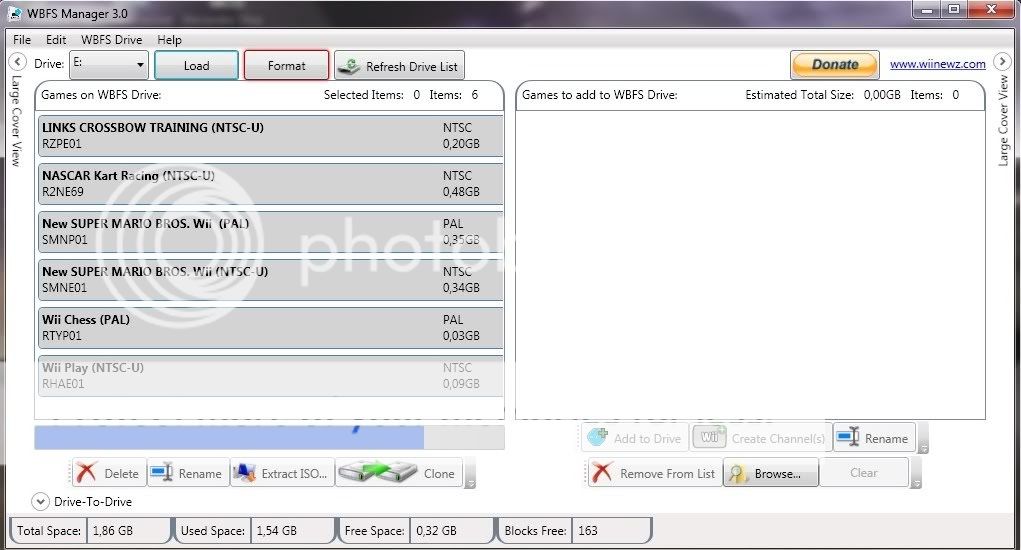Screen dimensions: 1021x550
Task: Click the WBFS Manager title bar app icon
Action: click(15, 13)
